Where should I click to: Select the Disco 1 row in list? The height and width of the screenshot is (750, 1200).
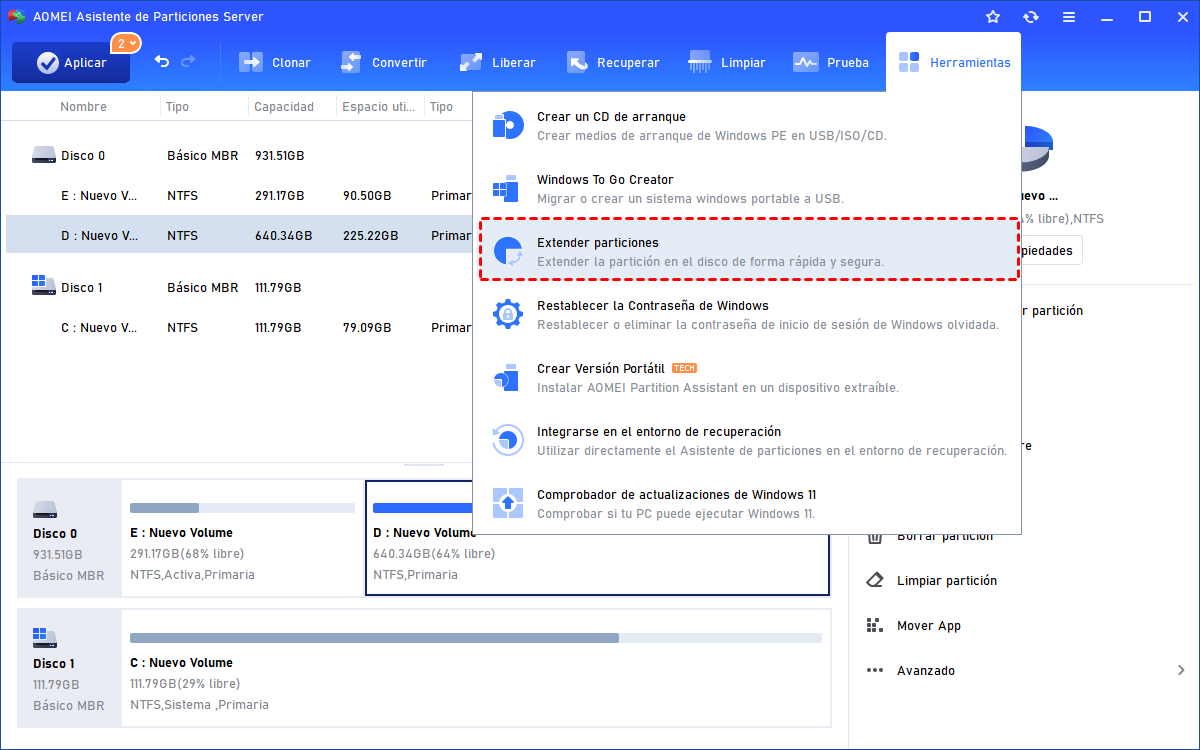[x=238, y=288]
